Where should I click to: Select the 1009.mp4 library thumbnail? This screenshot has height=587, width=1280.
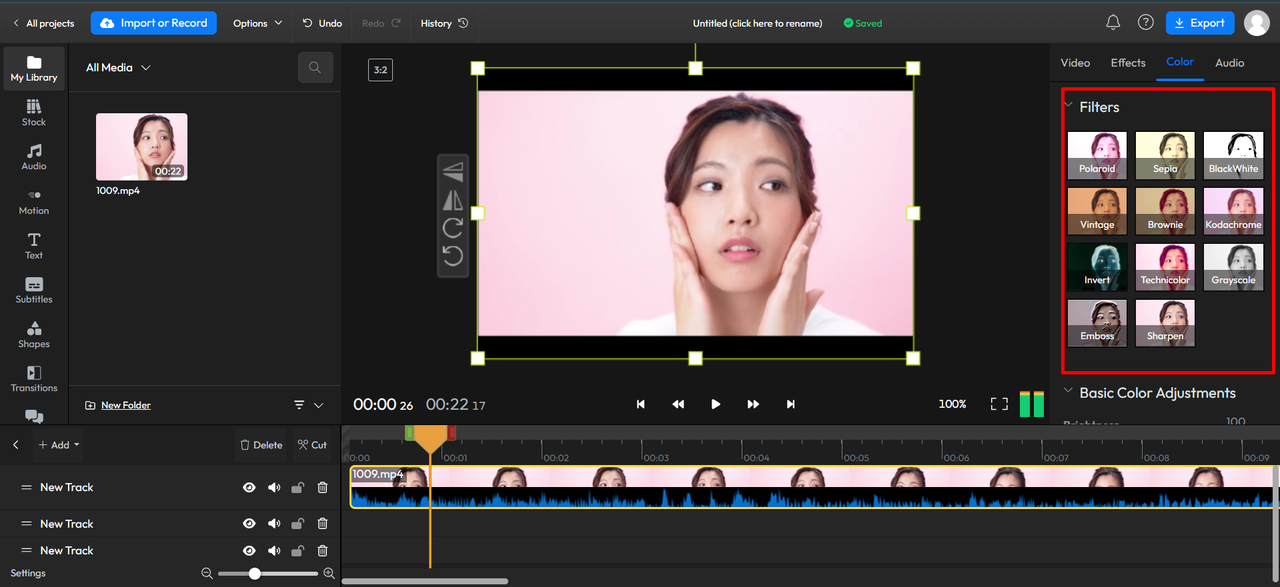[141, 147]
